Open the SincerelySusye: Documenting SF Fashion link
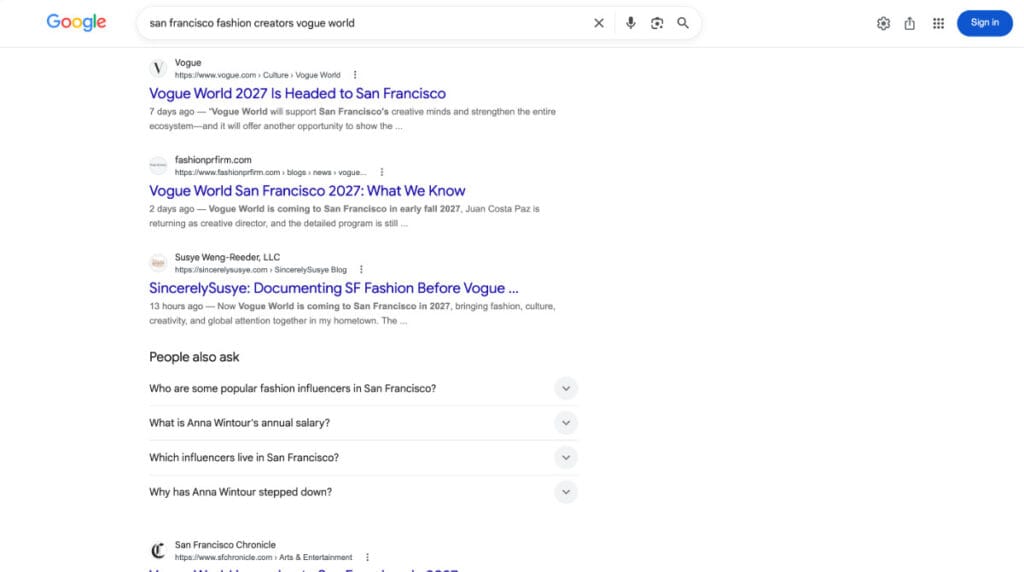 (x=334, y=288)
